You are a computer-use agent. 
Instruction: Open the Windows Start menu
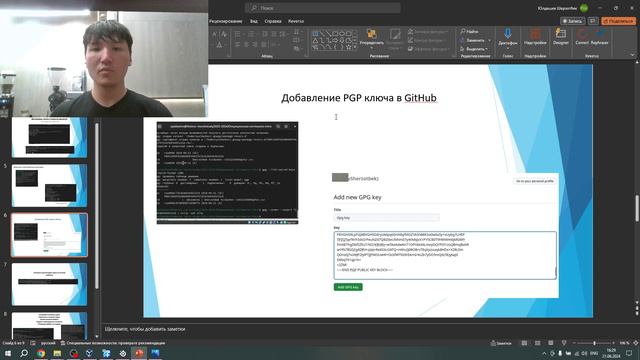(8, 353)
